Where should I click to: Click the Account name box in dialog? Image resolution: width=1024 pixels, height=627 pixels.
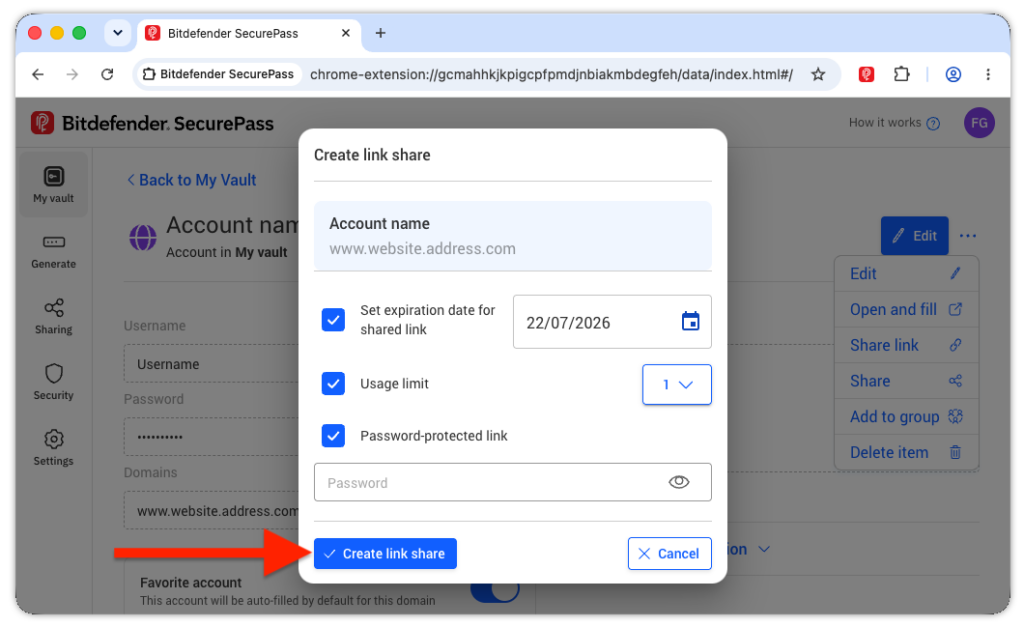(513, 236)
